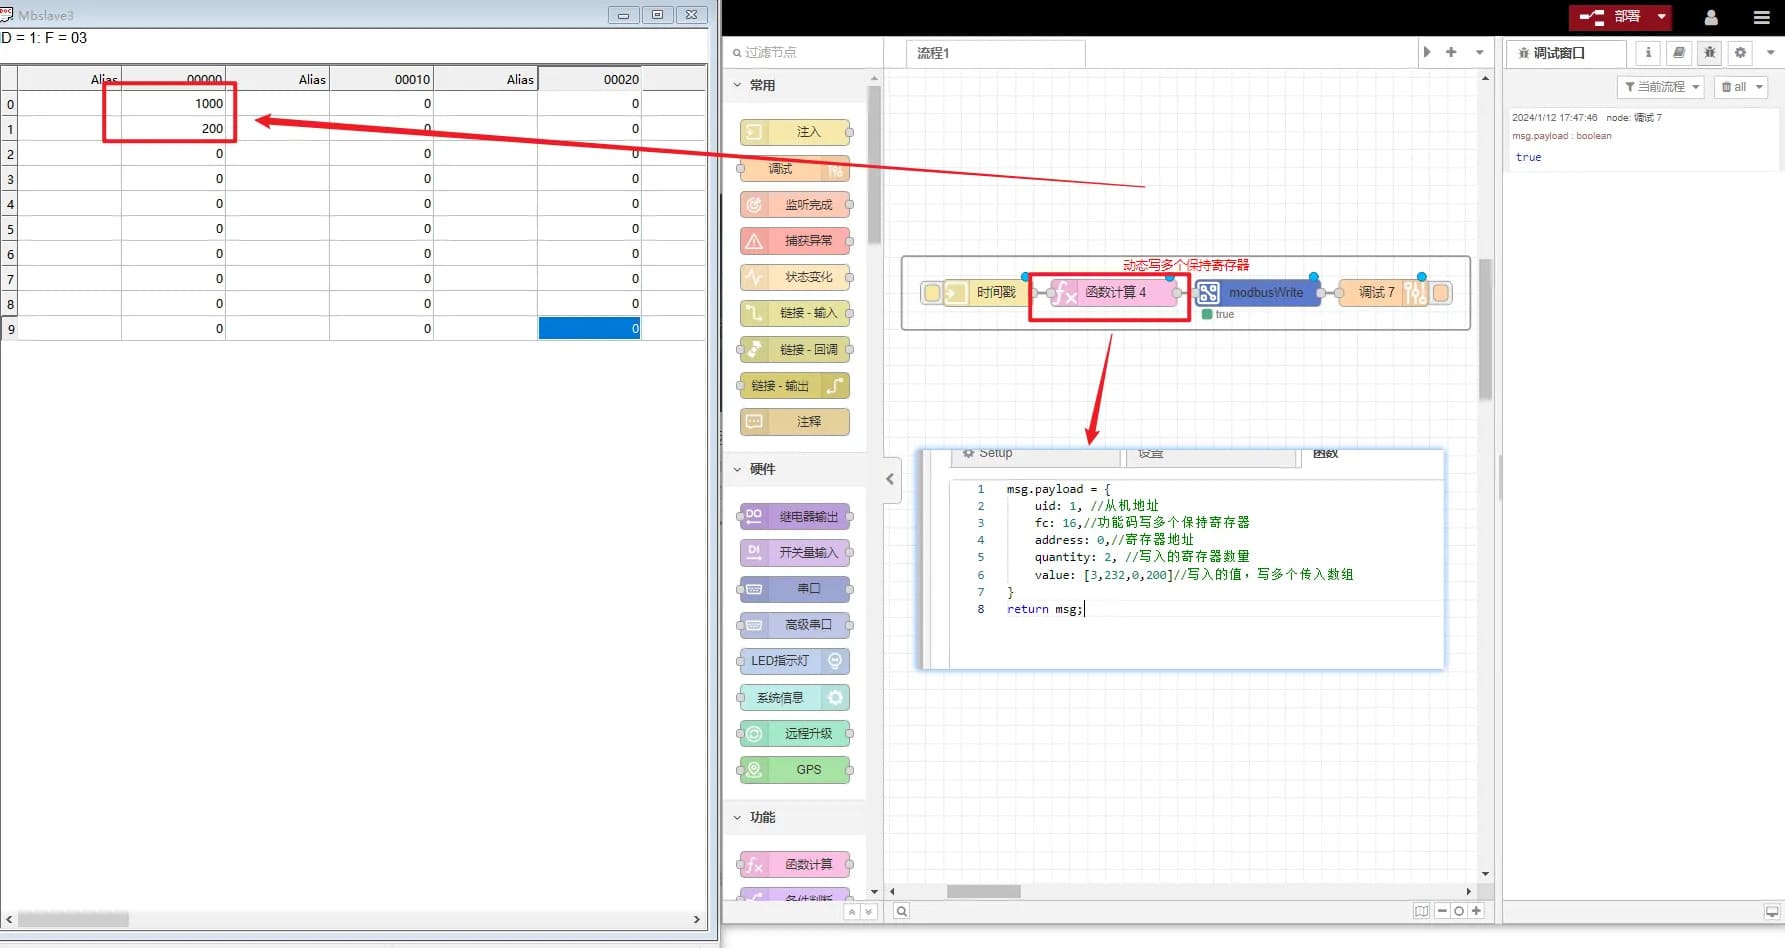This screenshot has width=1785, height=948.
Task: Add a new flow tab with plus icon
Action: pos(1451,52)
